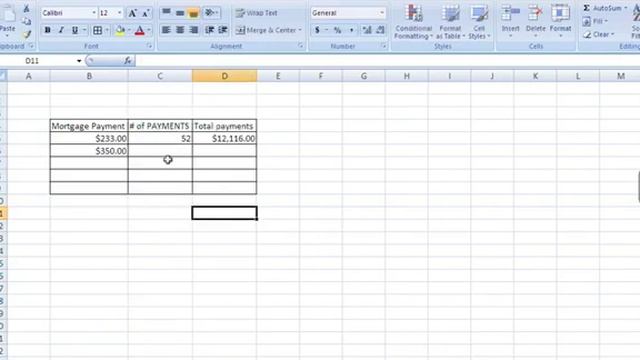
Task: Click the Insert Function fx button
Action: [x=128, y=61]
